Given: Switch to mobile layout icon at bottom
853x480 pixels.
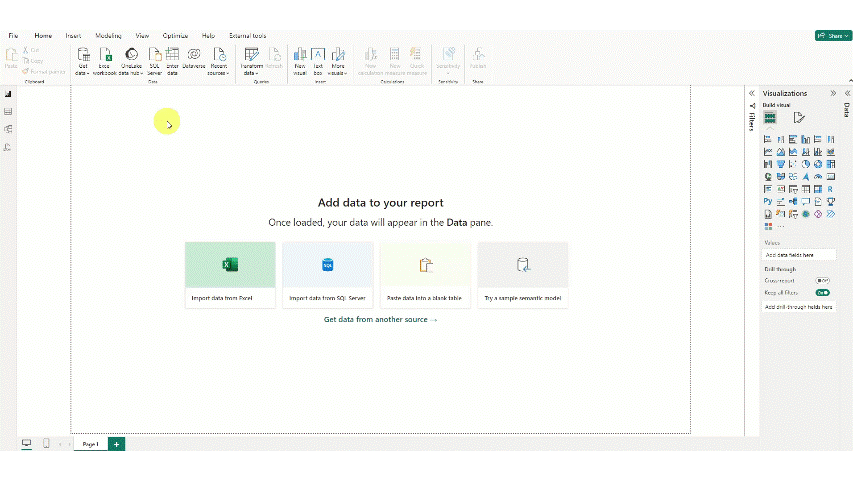Looking at the screenshot, I should point(45,443).
